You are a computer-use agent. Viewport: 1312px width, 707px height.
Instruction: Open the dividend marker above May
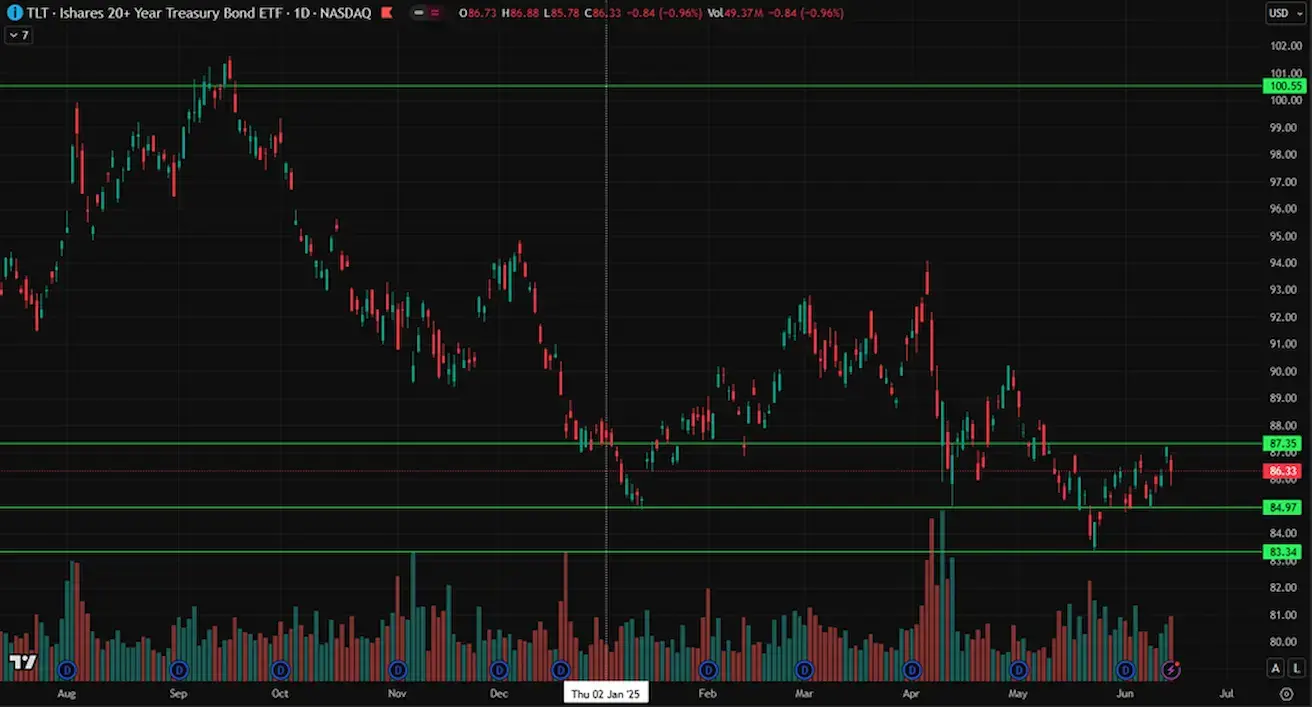click(x=1018, y=669)
